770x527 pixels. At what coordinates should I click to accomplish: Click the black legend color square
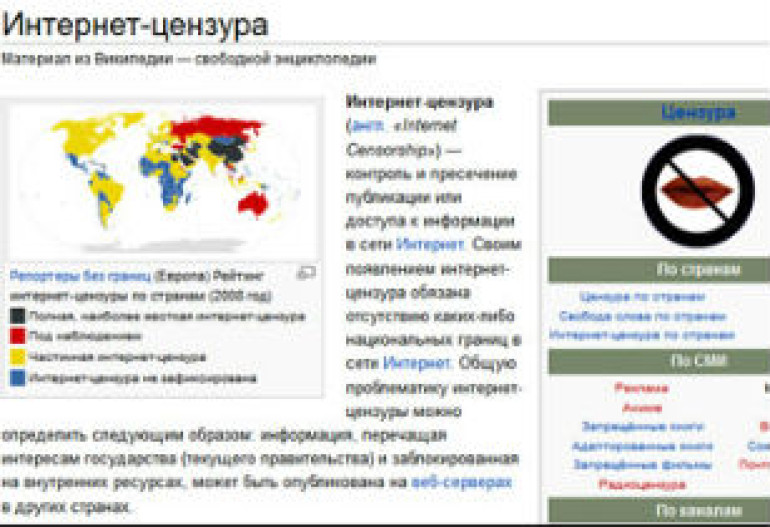coord(18,316)
